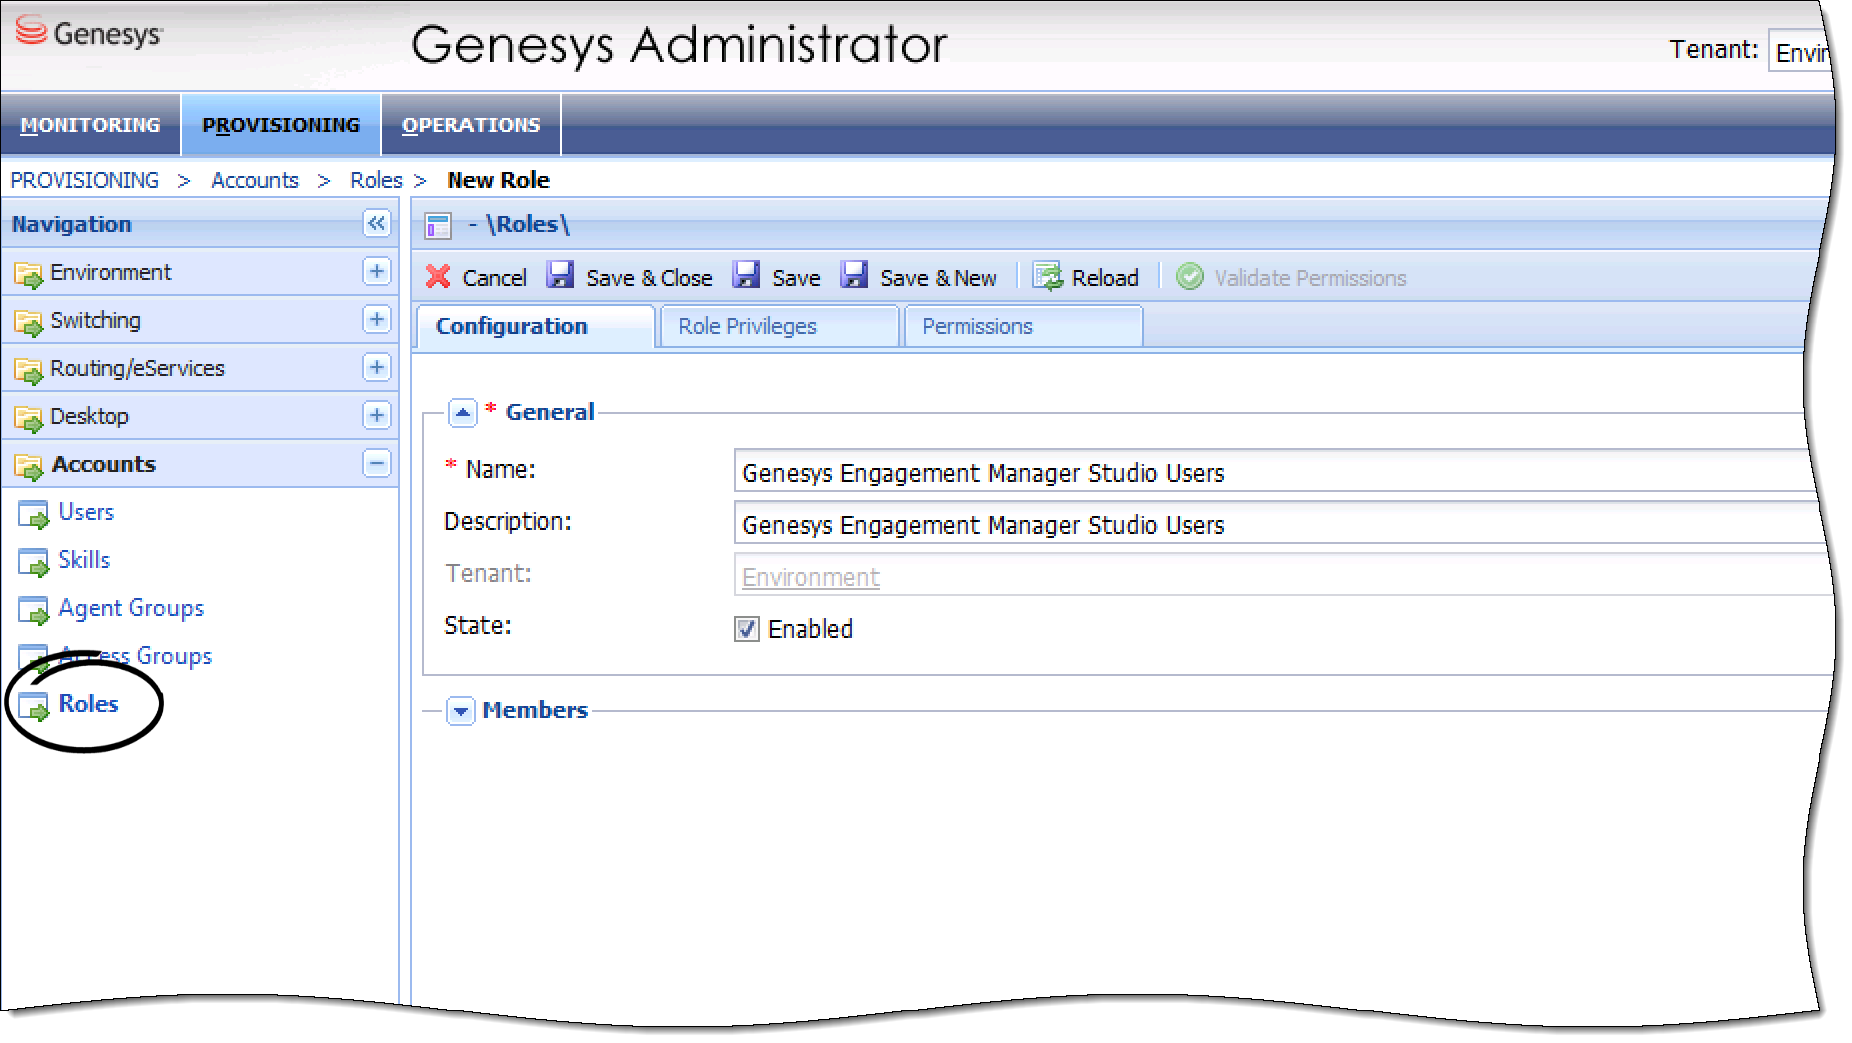Image resolution: width=1852 pixels, height=1043 pixels.
Task: Click the Roles navigation icon
Action: [33, 706]
